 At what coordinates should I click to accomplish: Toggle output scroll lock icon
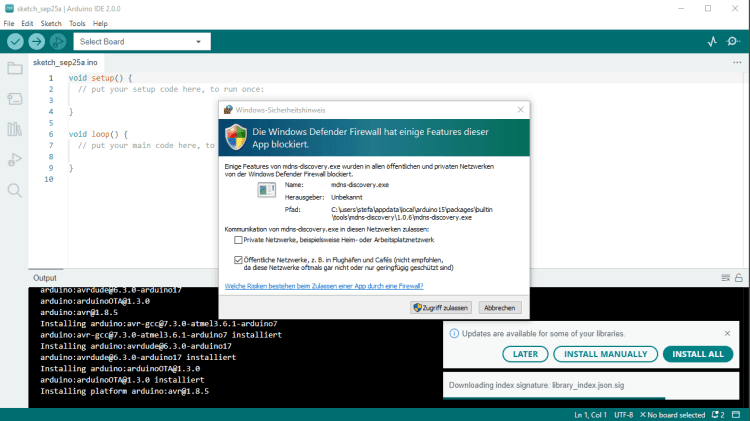tap(739, 277)
